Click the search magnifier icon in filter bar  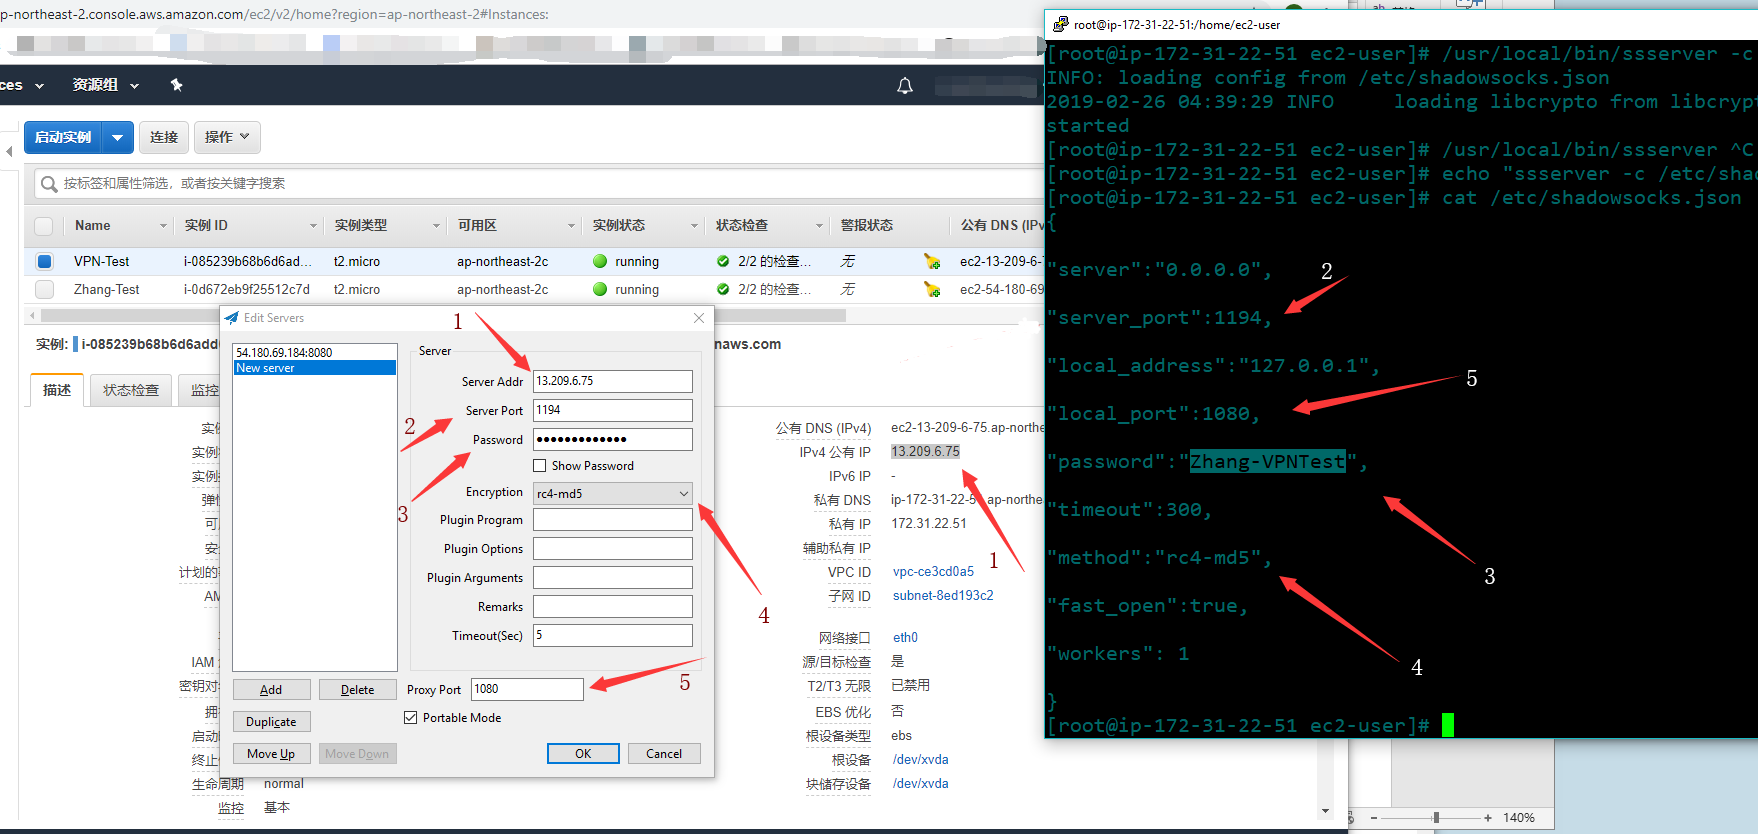tap(48, 184)
